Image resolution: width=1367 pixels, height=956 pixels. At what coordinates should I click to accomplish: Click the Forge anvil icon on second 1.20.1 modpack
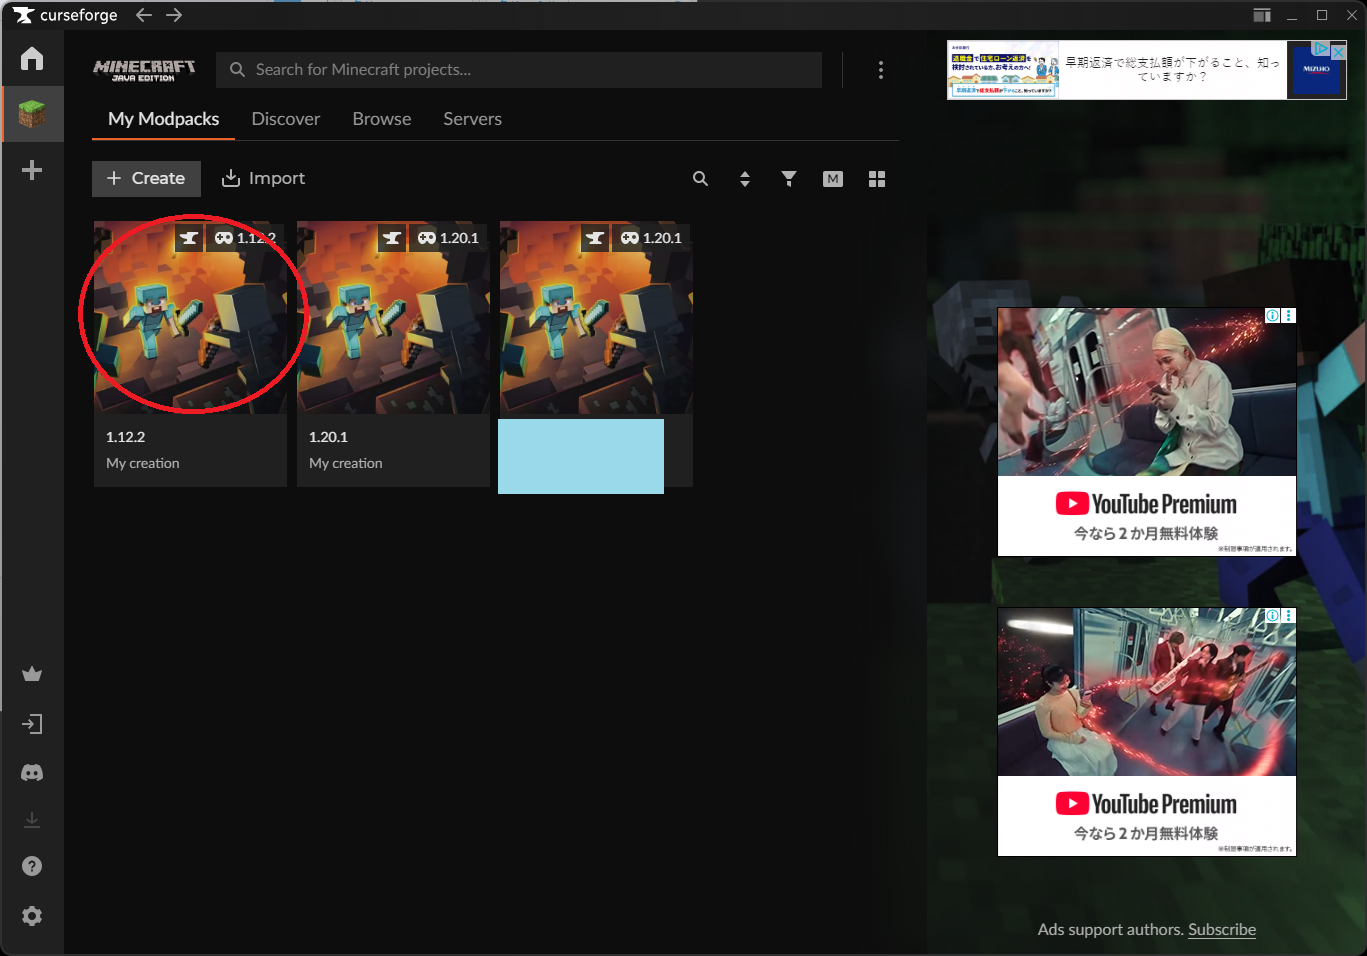pyautogui.click(x=392, y=238)
